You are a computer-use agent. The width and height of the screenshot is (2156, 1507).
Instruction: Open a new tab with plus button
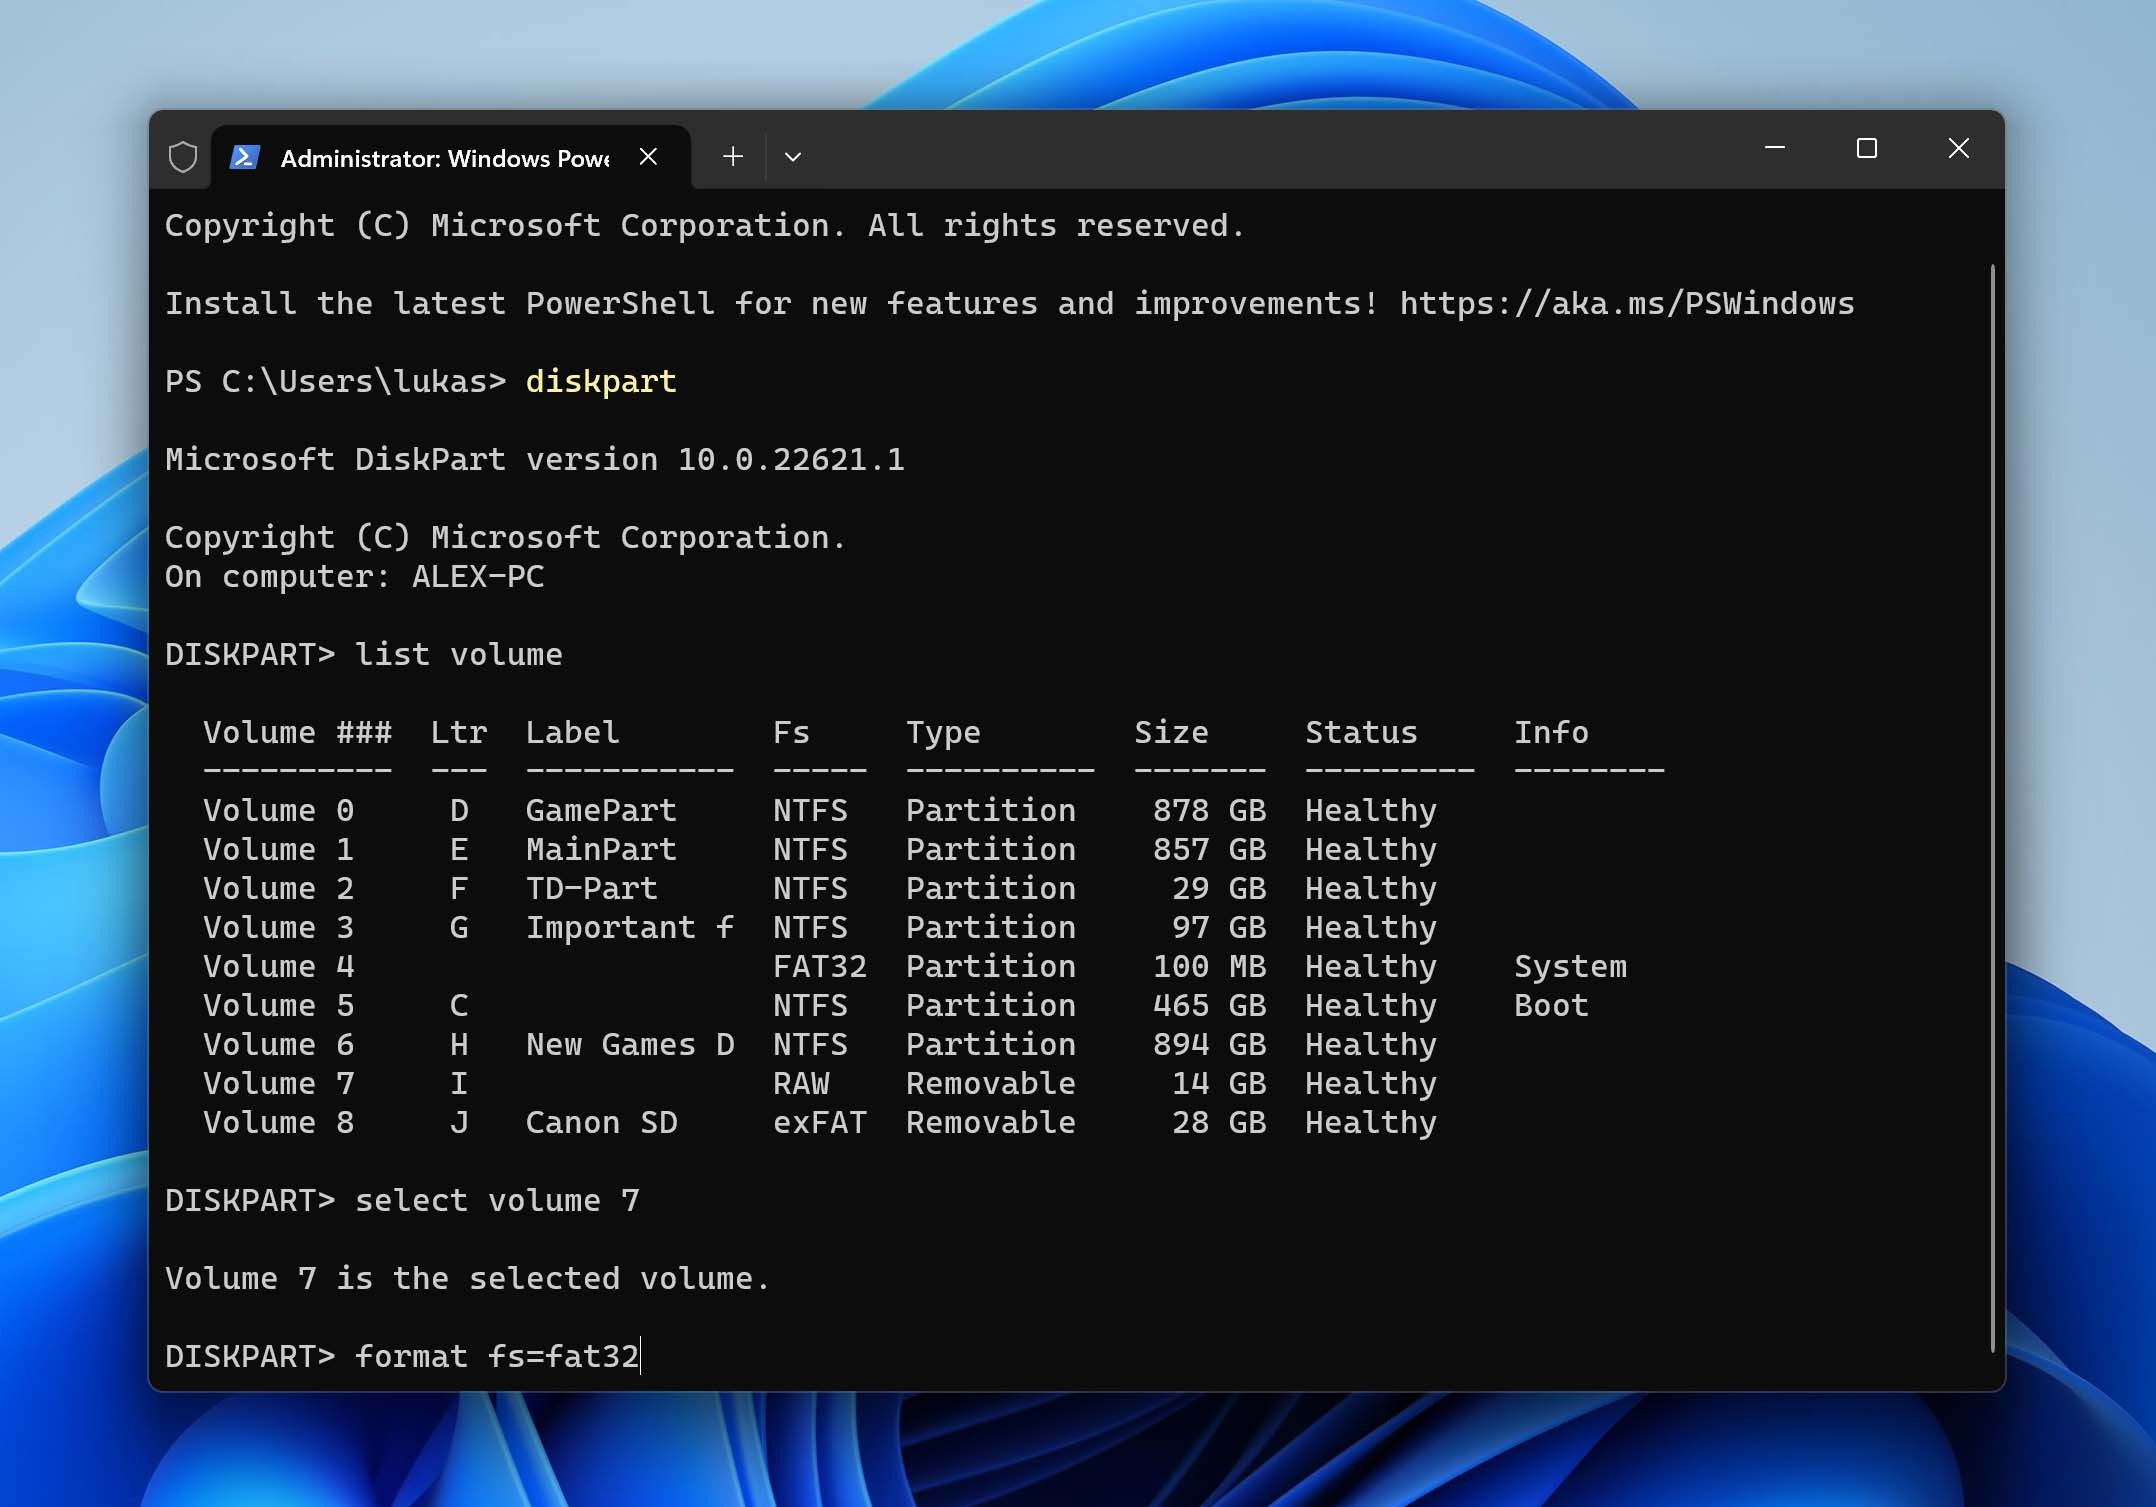click(733, 157)
